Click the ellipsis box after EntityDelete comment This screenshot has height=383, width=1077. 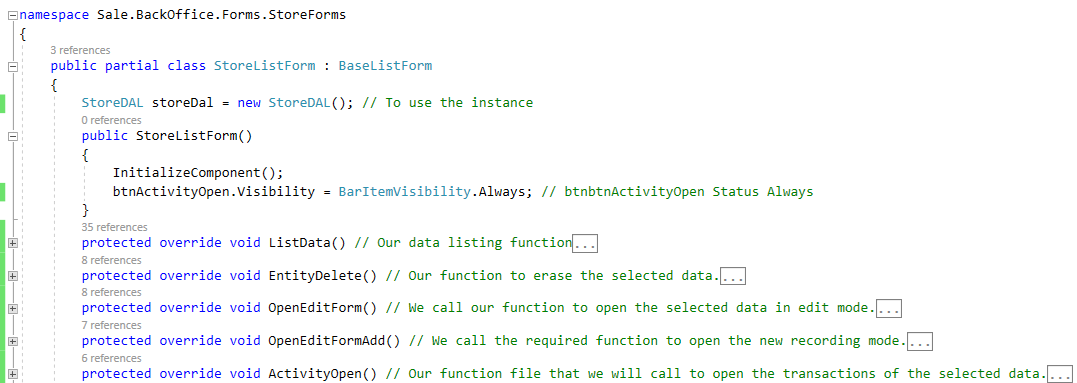click(x=733, y=276)
